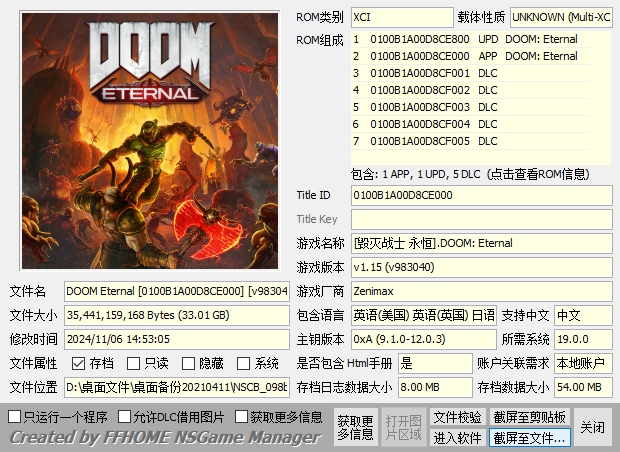Image resolution: width=620 pixels, height=452 pixels.
Task: Click the 游戏名称 game name field
Action: (x=482, y=243)
